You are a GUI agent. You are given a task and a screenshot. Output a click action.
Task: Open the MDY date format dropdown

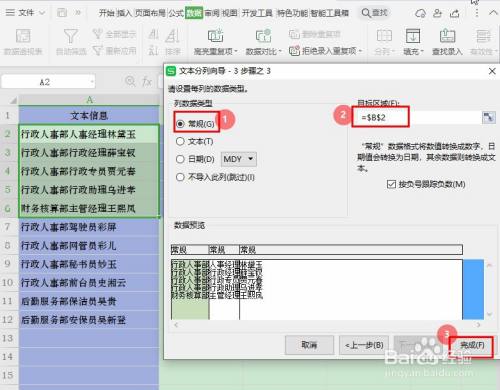click(x=239, y=159)
